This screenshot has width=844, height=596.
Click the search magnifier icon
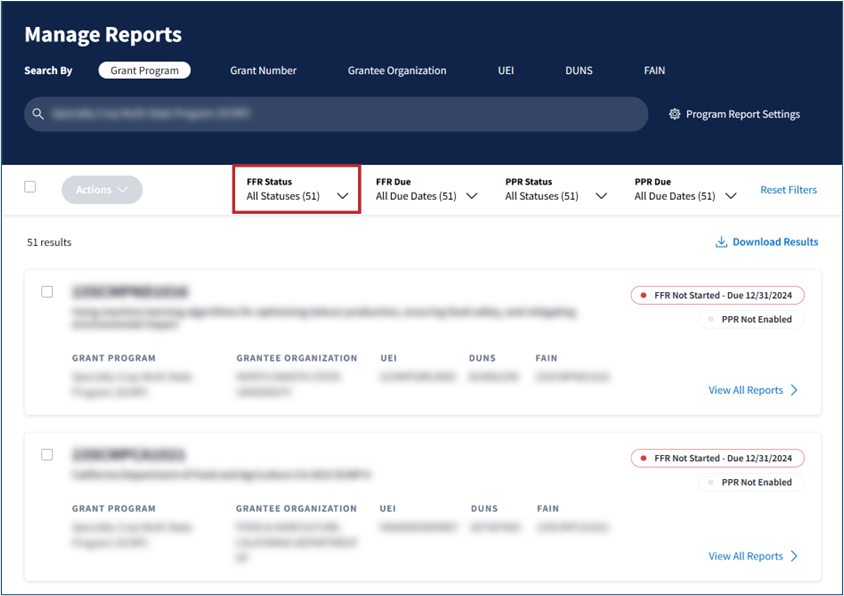click(38, 114)
